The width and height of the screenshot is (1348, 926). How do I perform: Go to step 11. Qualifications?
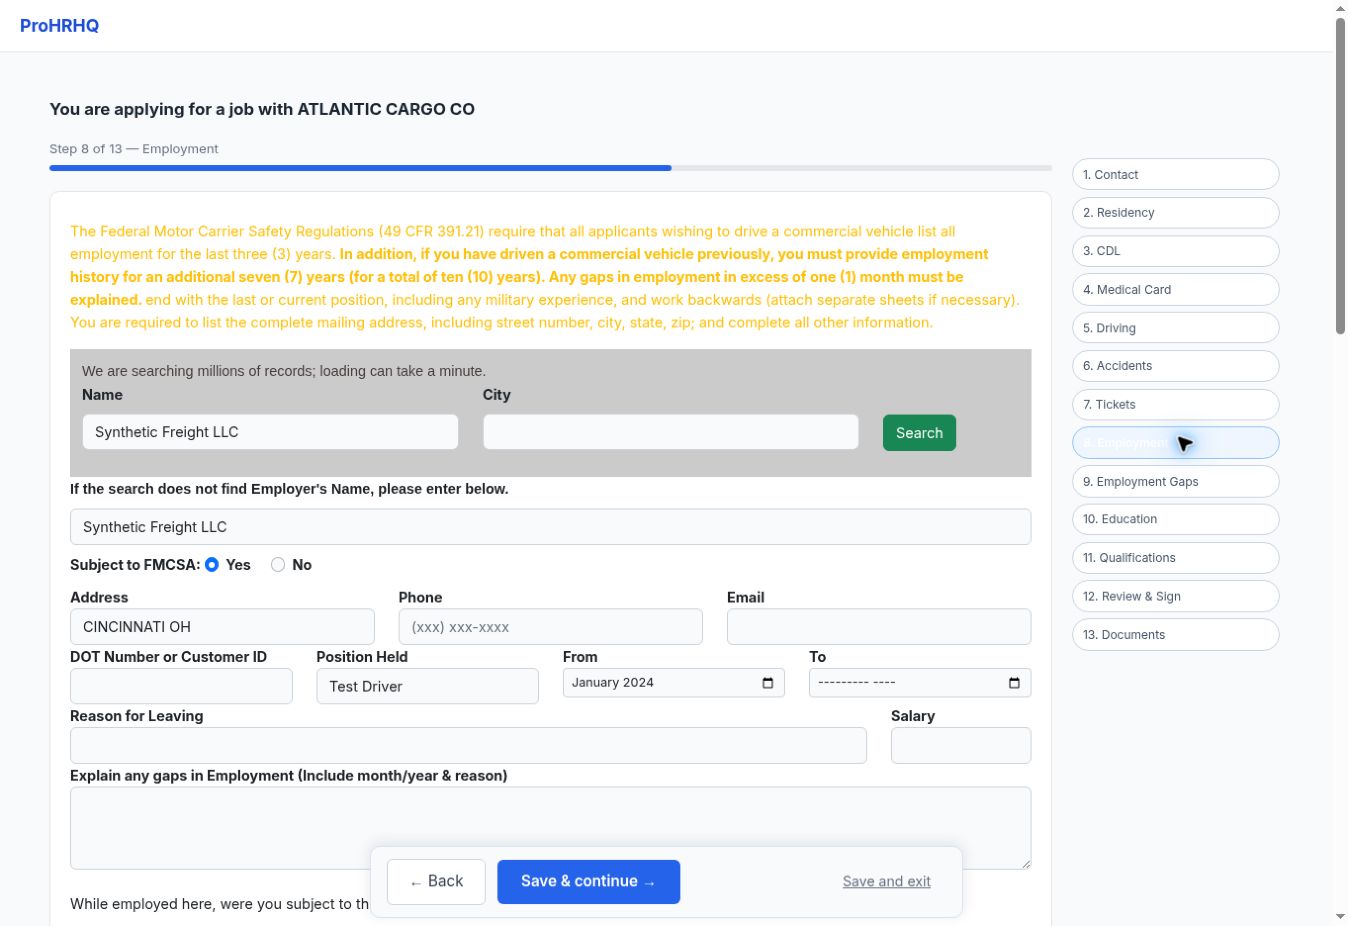click(x=1176, y=558)
